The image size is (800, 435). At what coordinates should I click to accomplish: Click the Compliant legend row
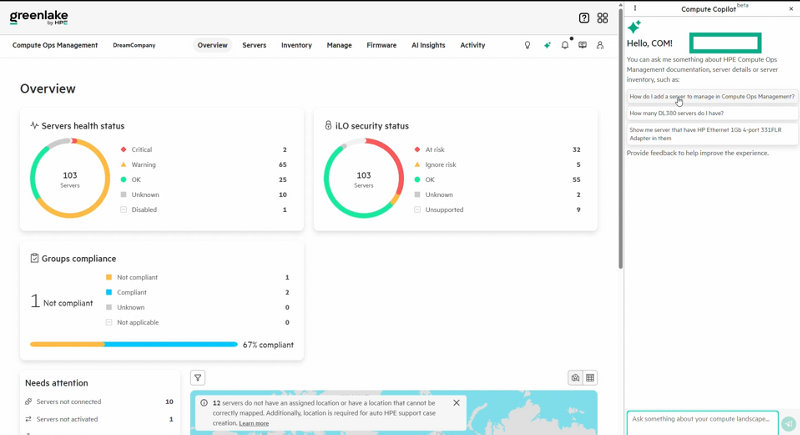(197, 292)
